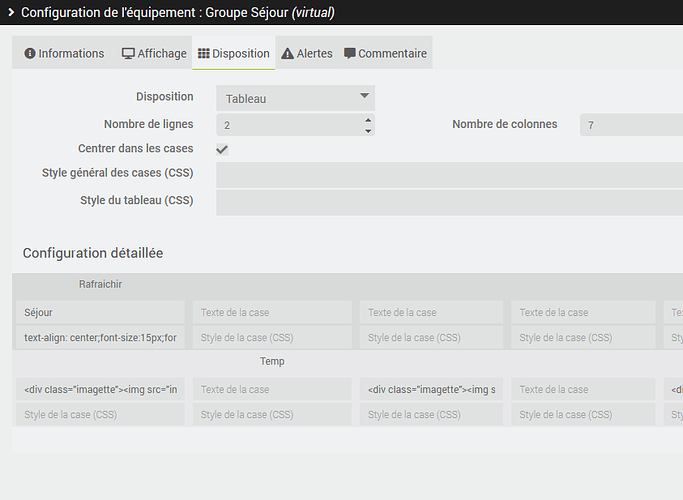683x500 pixels.
Task: Click the Rafraichir command label
Action: [x=100, y=285]
